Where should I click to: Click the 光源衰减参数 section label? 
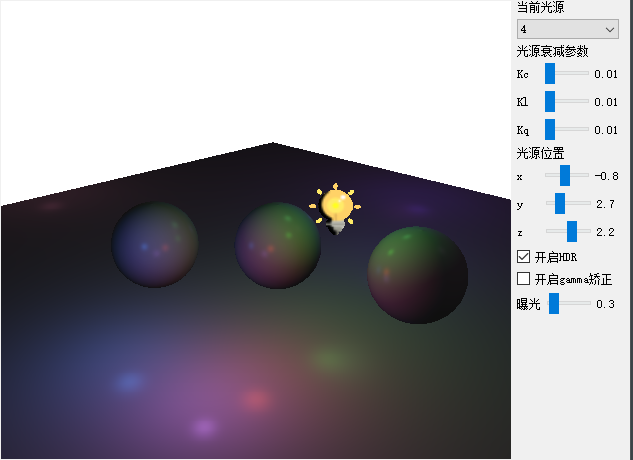[552, 52]
